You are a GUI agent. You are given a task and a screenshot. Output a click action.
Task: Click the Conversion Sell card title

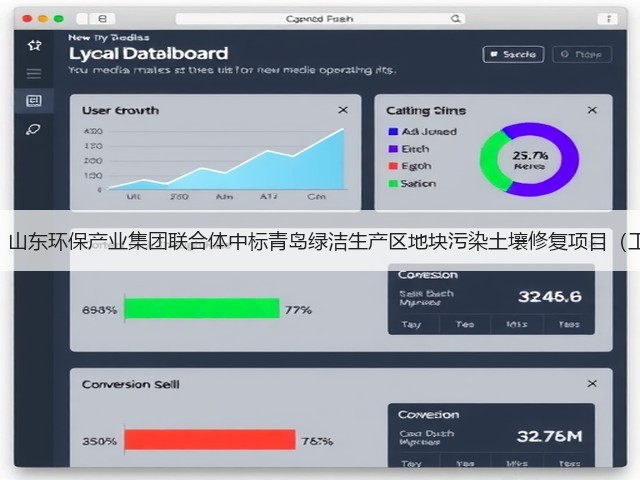[x=130, y=384]
